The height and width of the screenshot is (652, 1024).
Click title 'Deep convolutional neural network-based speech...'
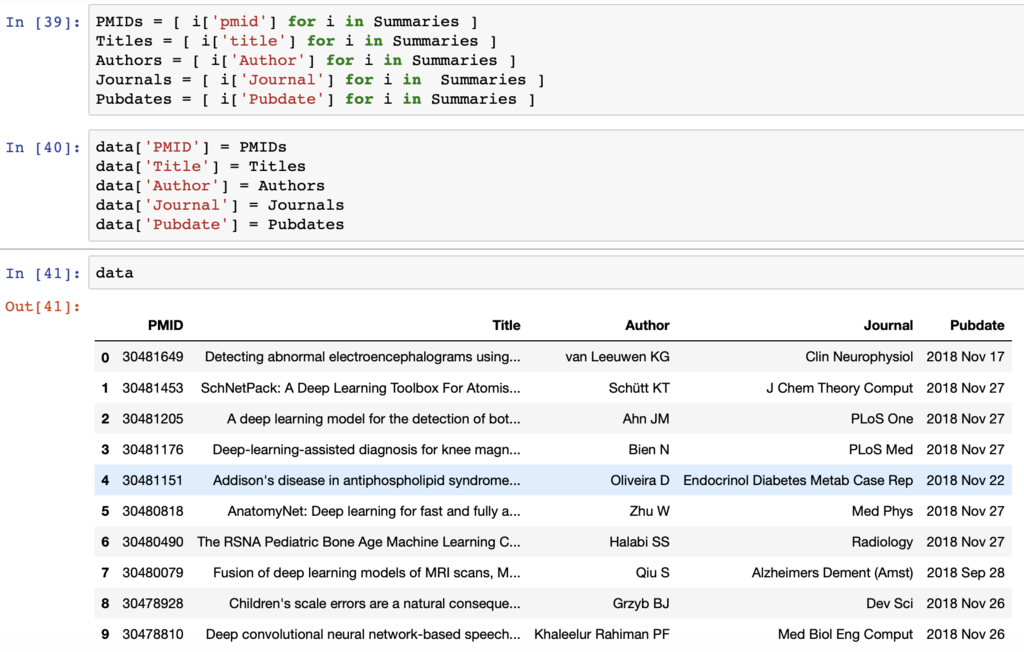(x=363, y=634)
